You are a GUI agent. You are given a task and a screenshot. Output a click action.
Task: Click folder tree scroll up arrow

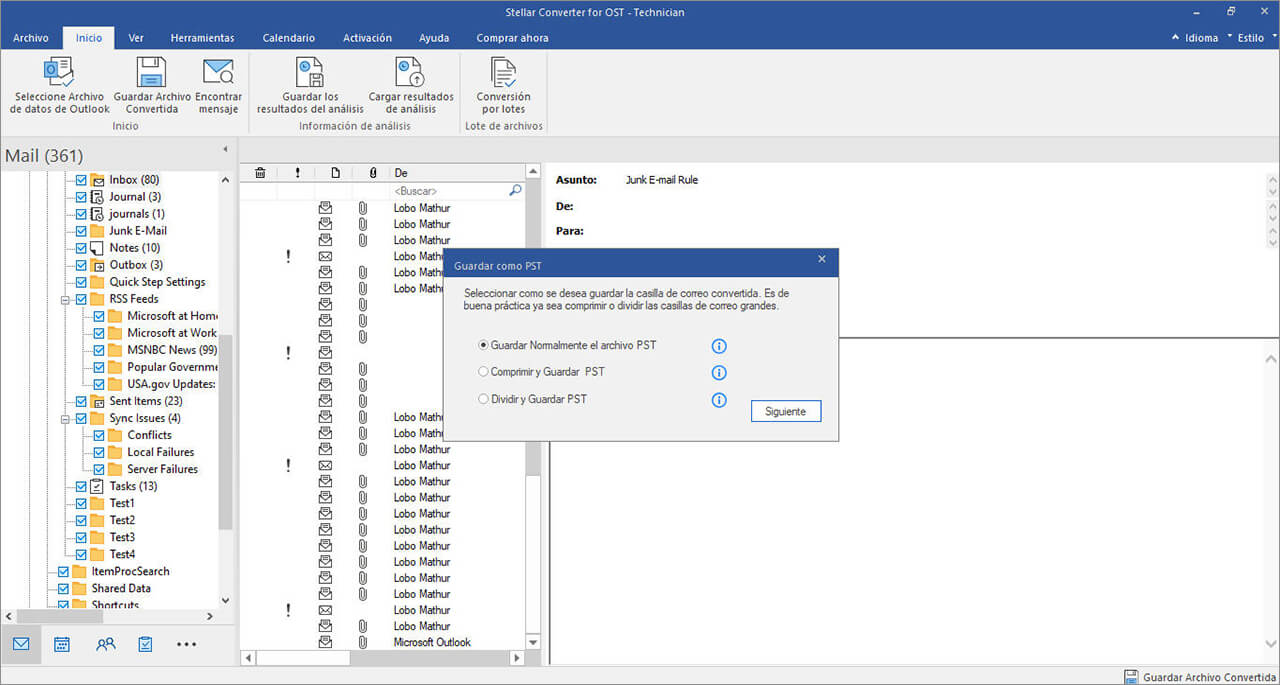(225, 180)
